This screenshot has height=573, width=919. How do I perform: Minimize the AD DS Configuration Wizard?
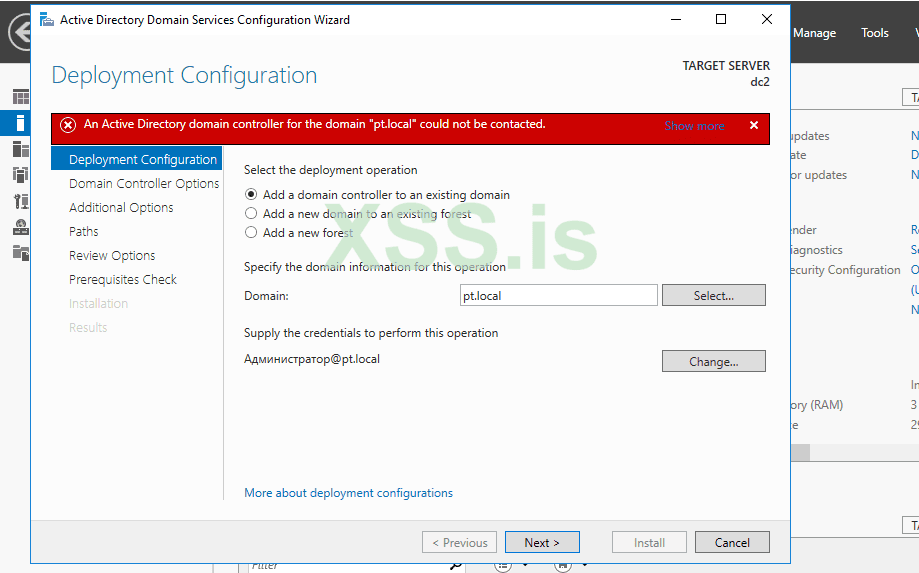(676, 19)
